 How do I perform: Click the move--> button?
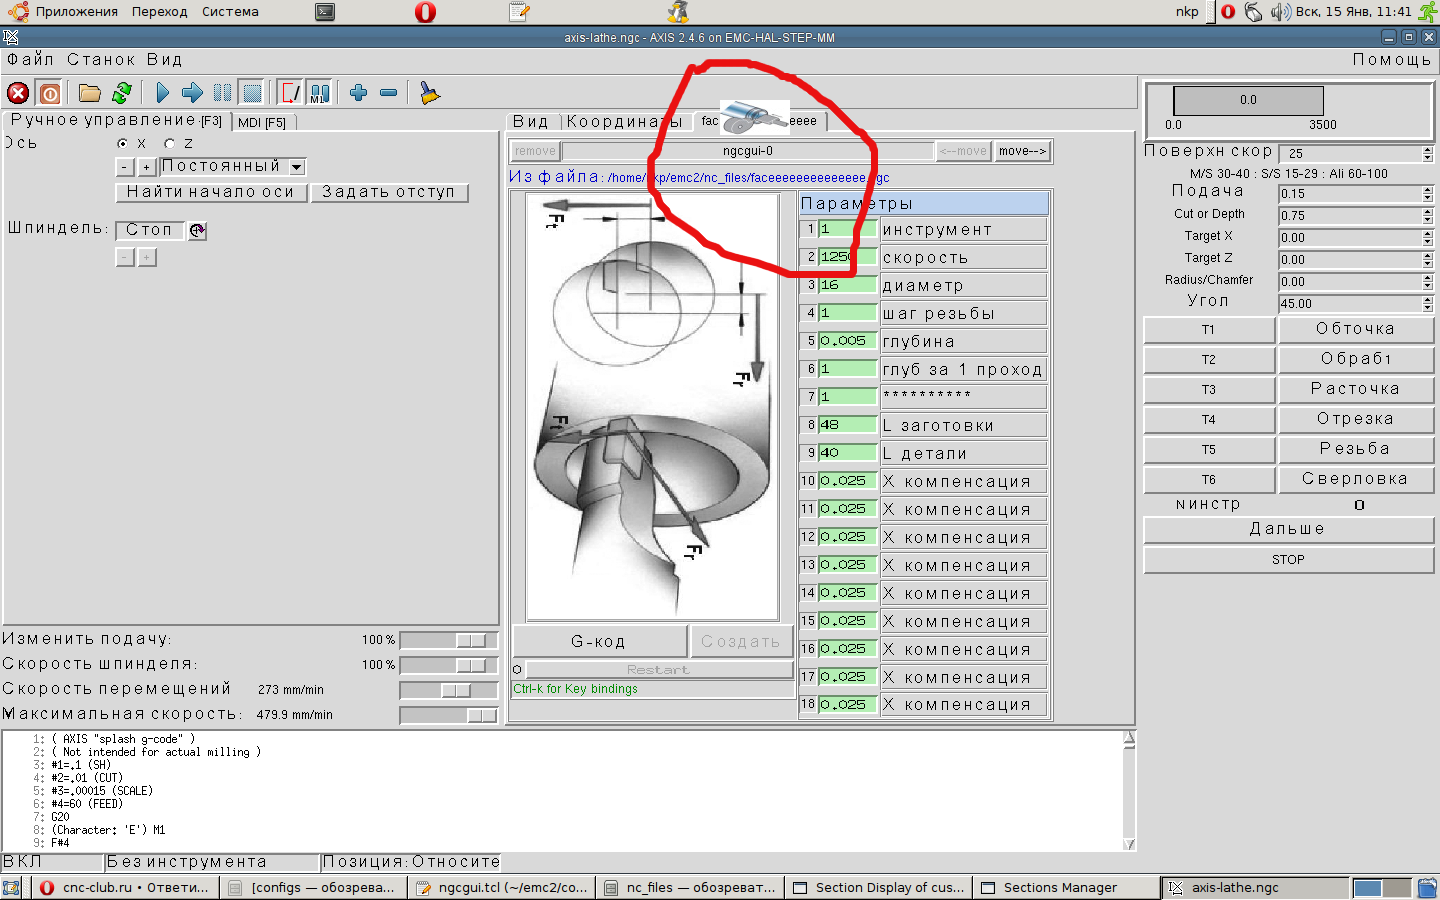click(1023, 151)
